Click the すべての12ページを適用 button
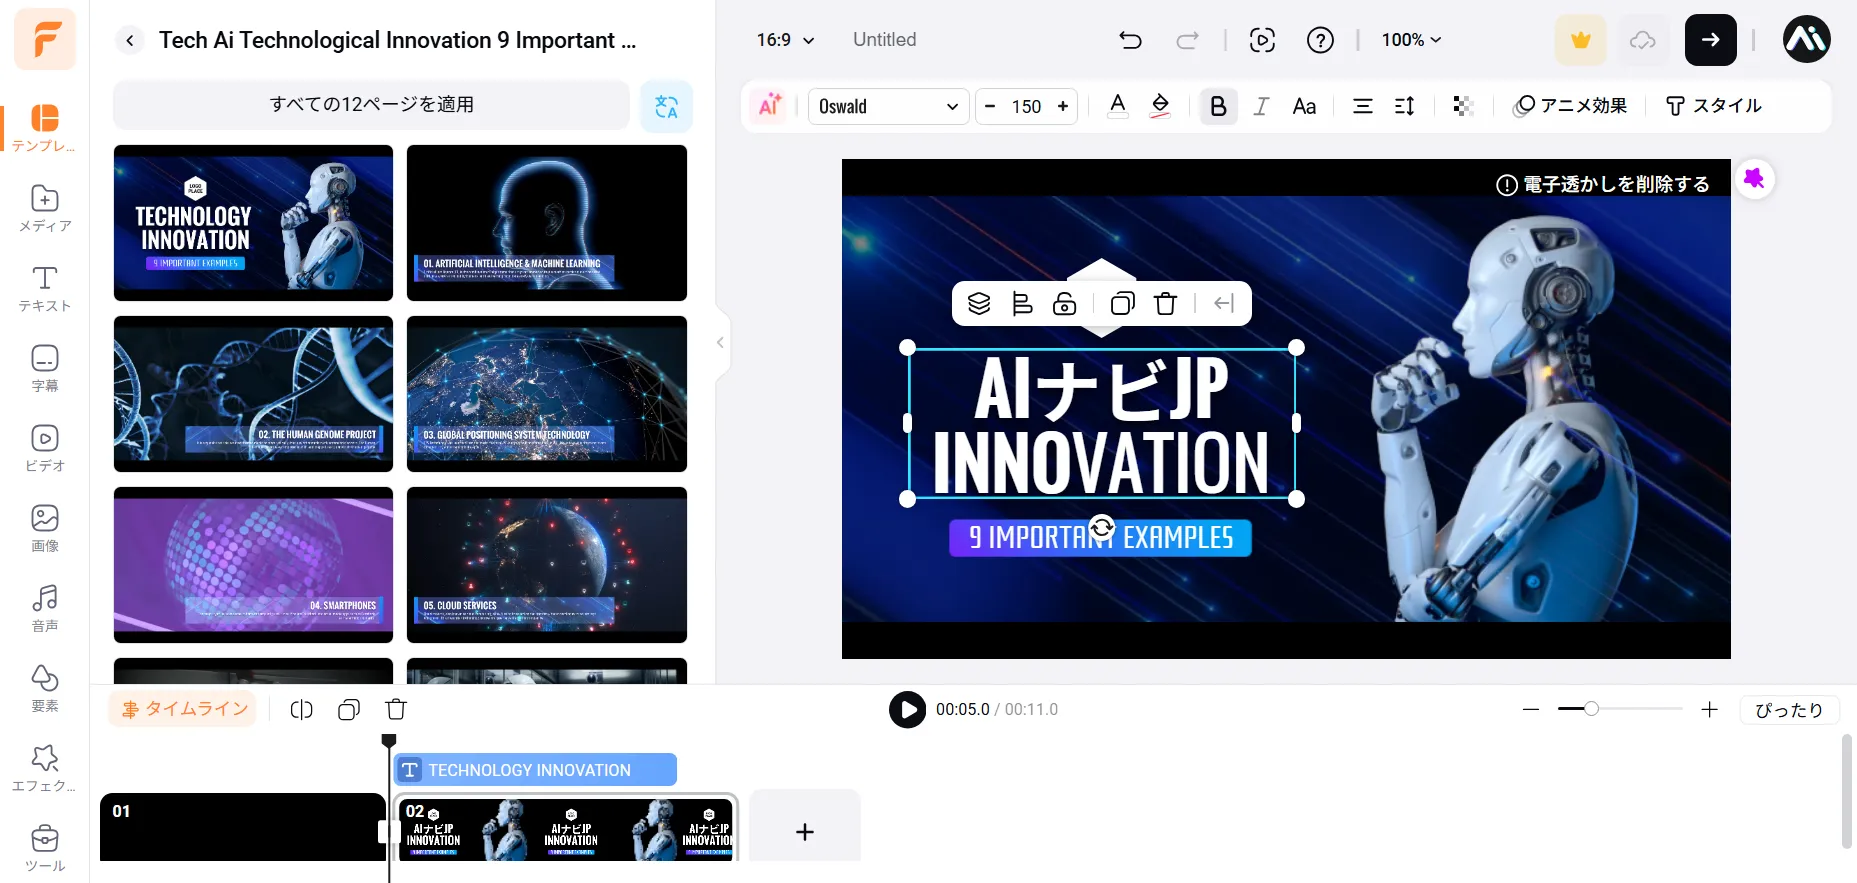Screen dimensions: 1857x883 pos(371,105)
